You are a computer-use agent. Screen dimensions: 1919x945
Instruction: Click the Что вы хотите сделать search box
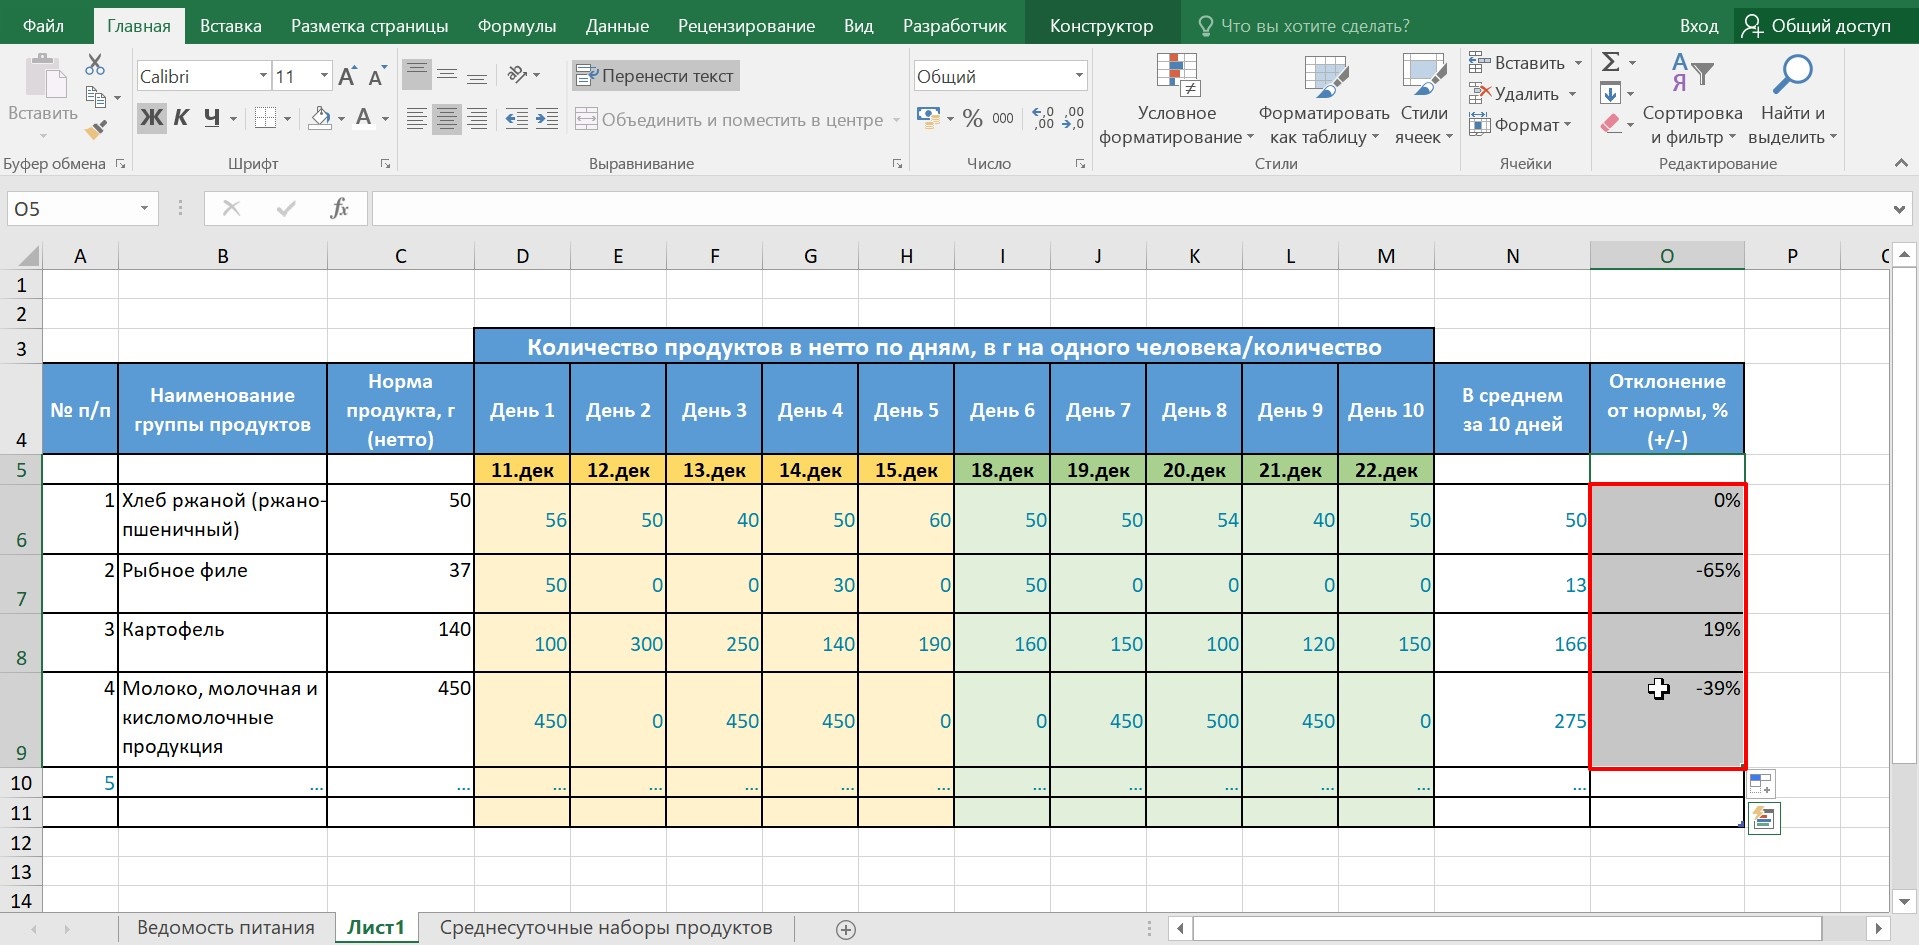(1305, 26)
